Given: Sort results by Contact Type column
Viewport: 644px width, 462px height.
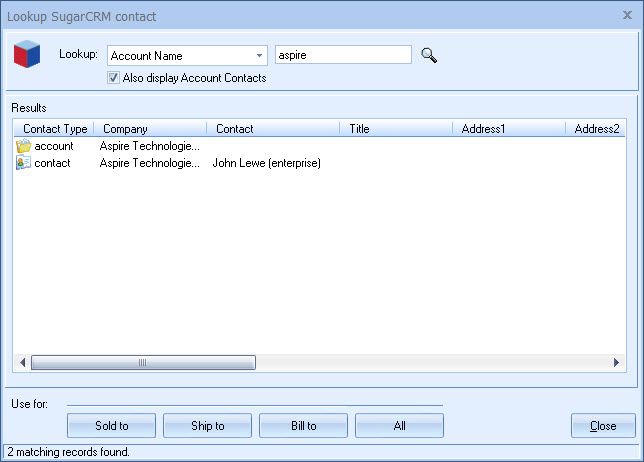Looking at the screenshot, I should pyautogui.click(x=54, y=129).
